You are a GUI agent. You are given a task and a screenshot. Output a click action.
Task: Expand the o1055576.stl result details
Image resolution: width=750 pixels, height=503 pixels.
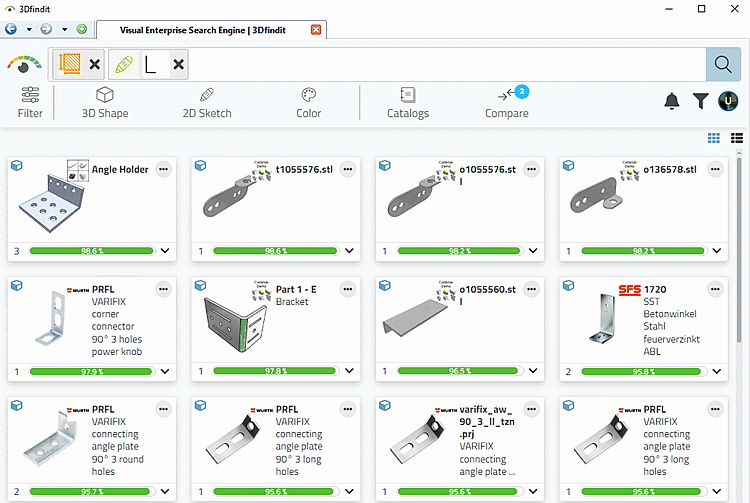point(533,251)
